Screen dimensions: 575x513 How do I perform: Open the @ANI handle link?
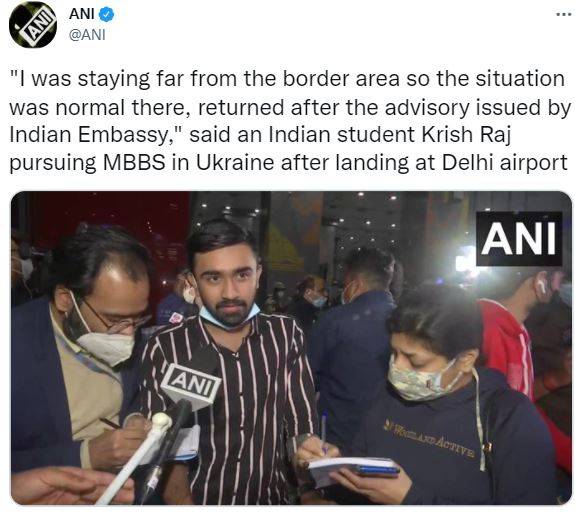(x=87, y=35)
